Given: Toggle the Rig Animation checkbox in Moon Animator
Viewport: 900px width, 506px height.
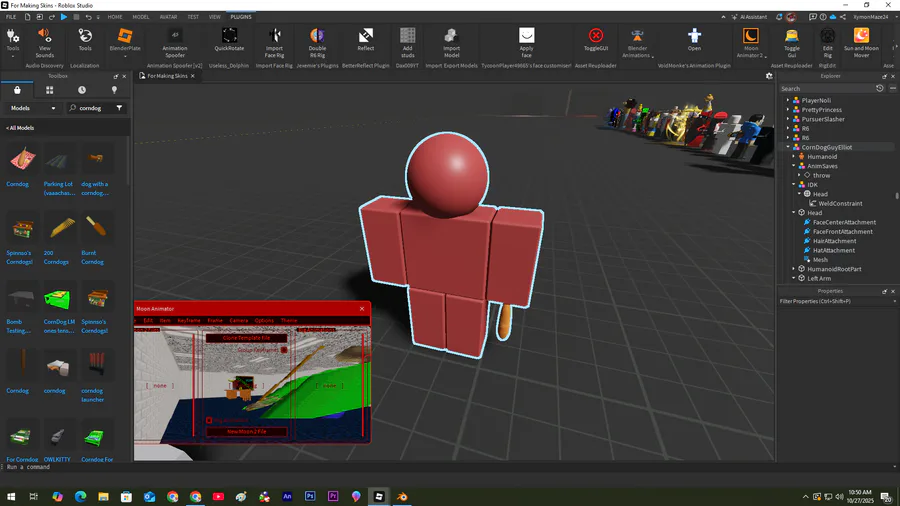Looking at the screenshot, I should tap(209, 420).
